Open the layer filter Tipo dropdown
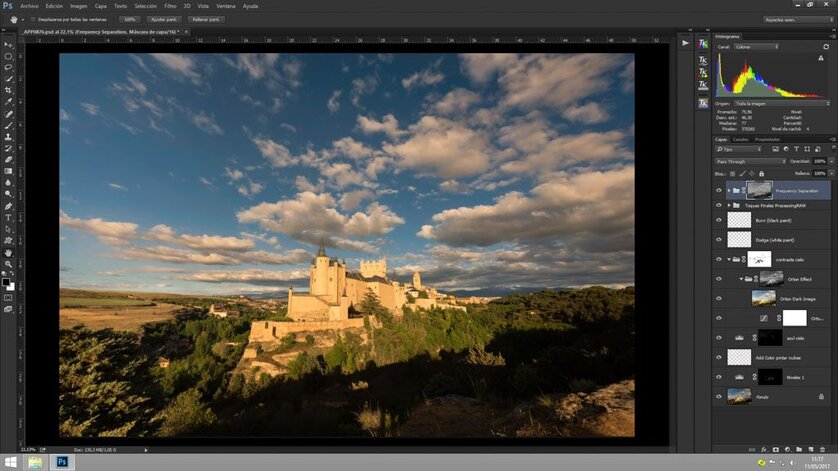 coord(740,149)
